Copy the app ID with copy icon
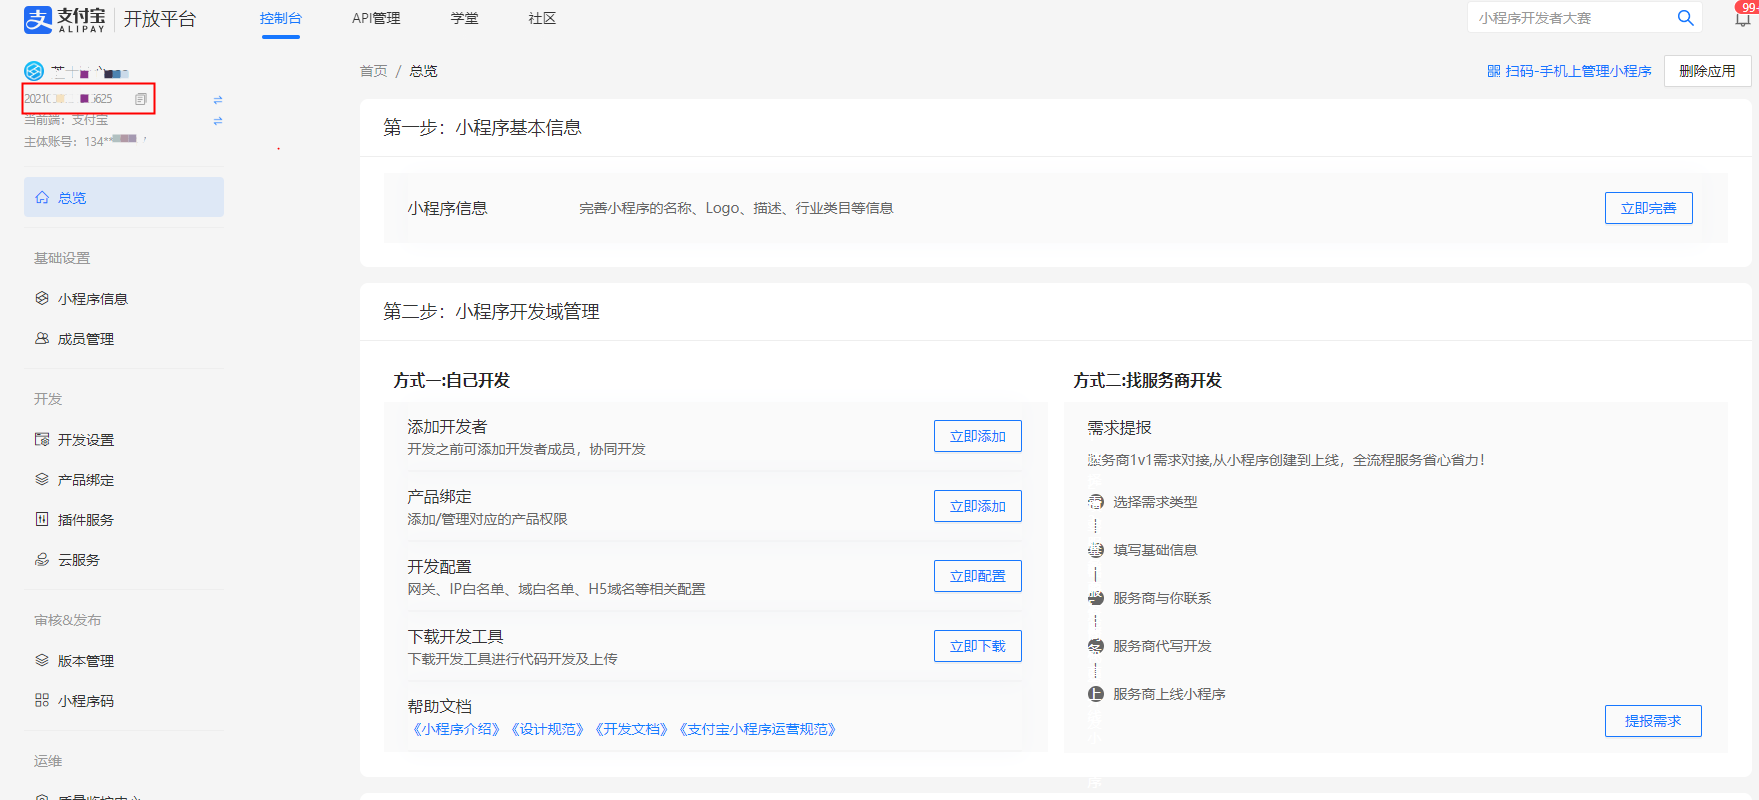The height and width of the screenshot is (800, 1759). tap(141, 99)
